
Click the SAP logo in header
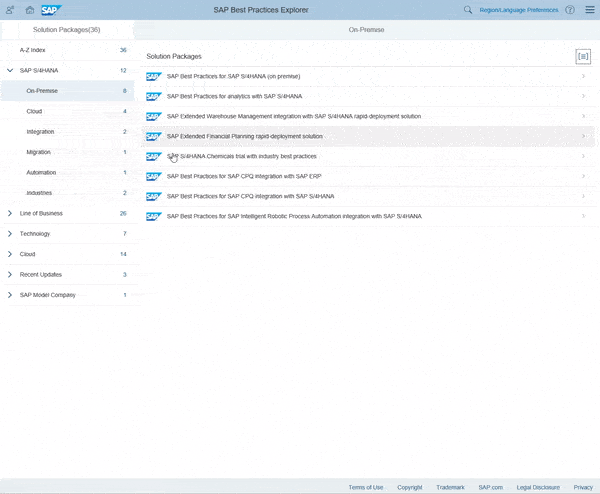point(51,10)
